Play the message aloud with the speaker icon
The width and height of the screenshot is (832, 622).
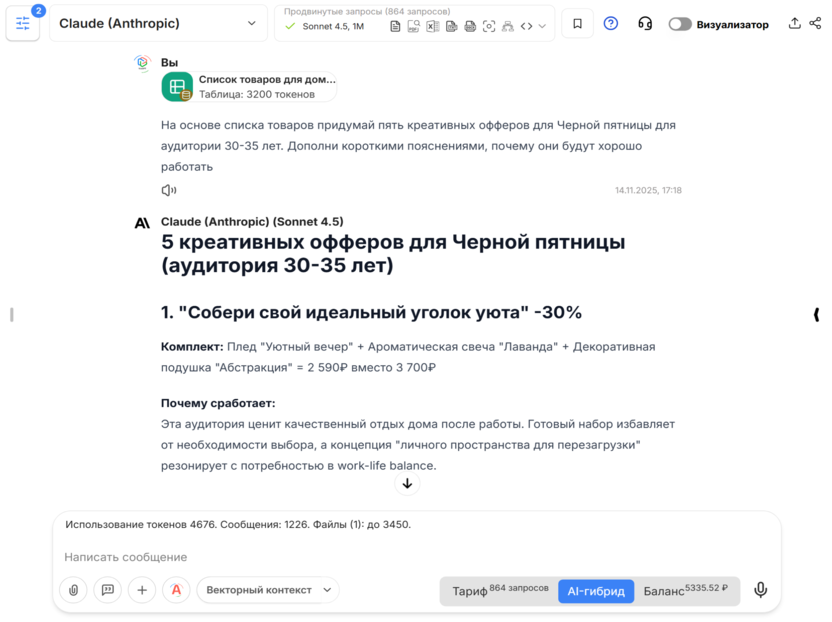[168, 190]
